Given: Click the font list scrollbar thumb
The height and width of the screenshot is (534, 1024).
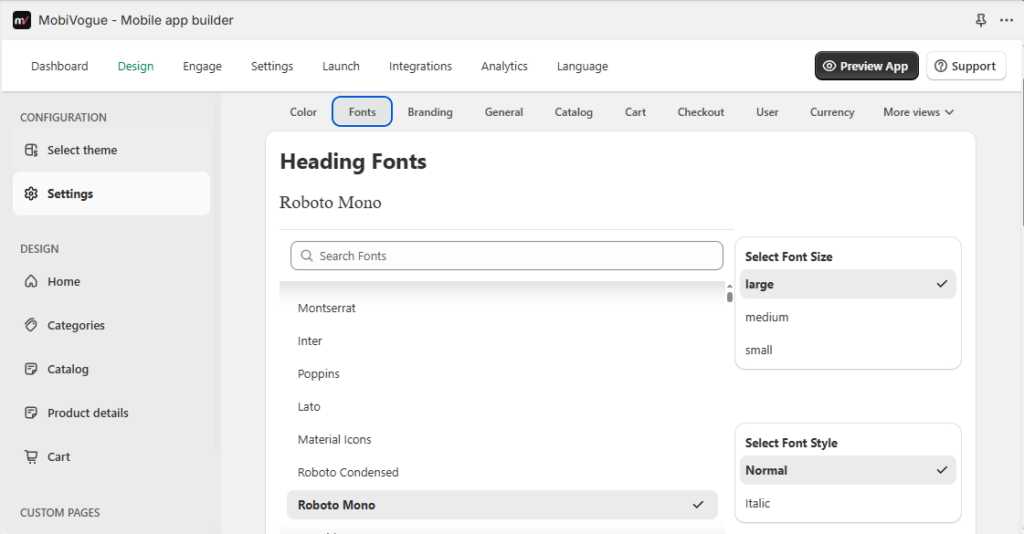Looking at the screenshot, I should (x=729, y=297).
